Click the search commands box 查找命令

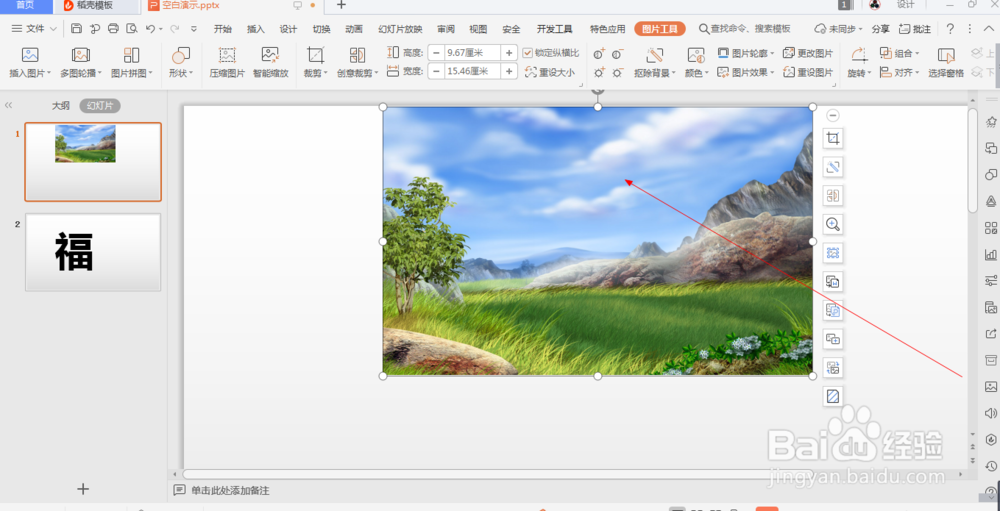point(744,29)
